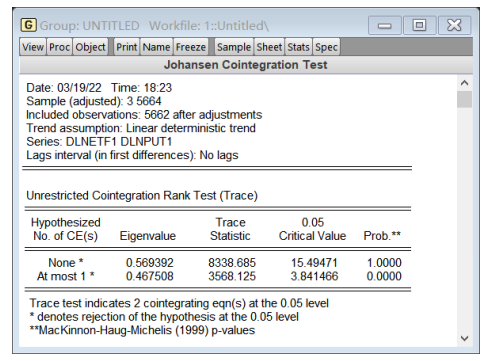Click probability value 1.0000
503x361 pixels.
click(384, 263)
